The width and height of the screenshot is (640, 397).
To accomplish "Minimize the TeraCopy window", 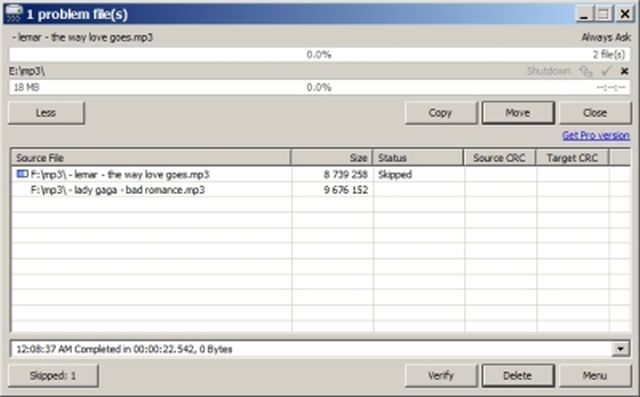I will 584,14.
